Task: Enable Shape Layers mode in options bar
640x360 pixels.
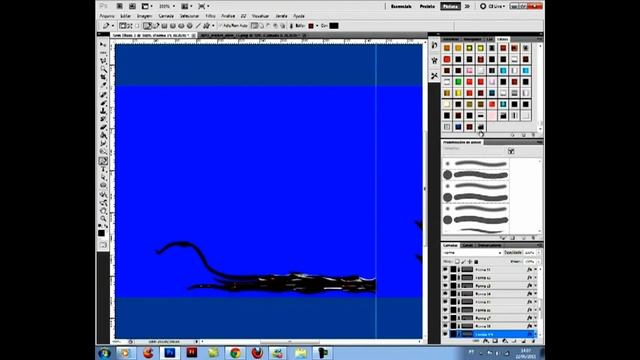Action: pyautogui.click(x=122, y=26)
